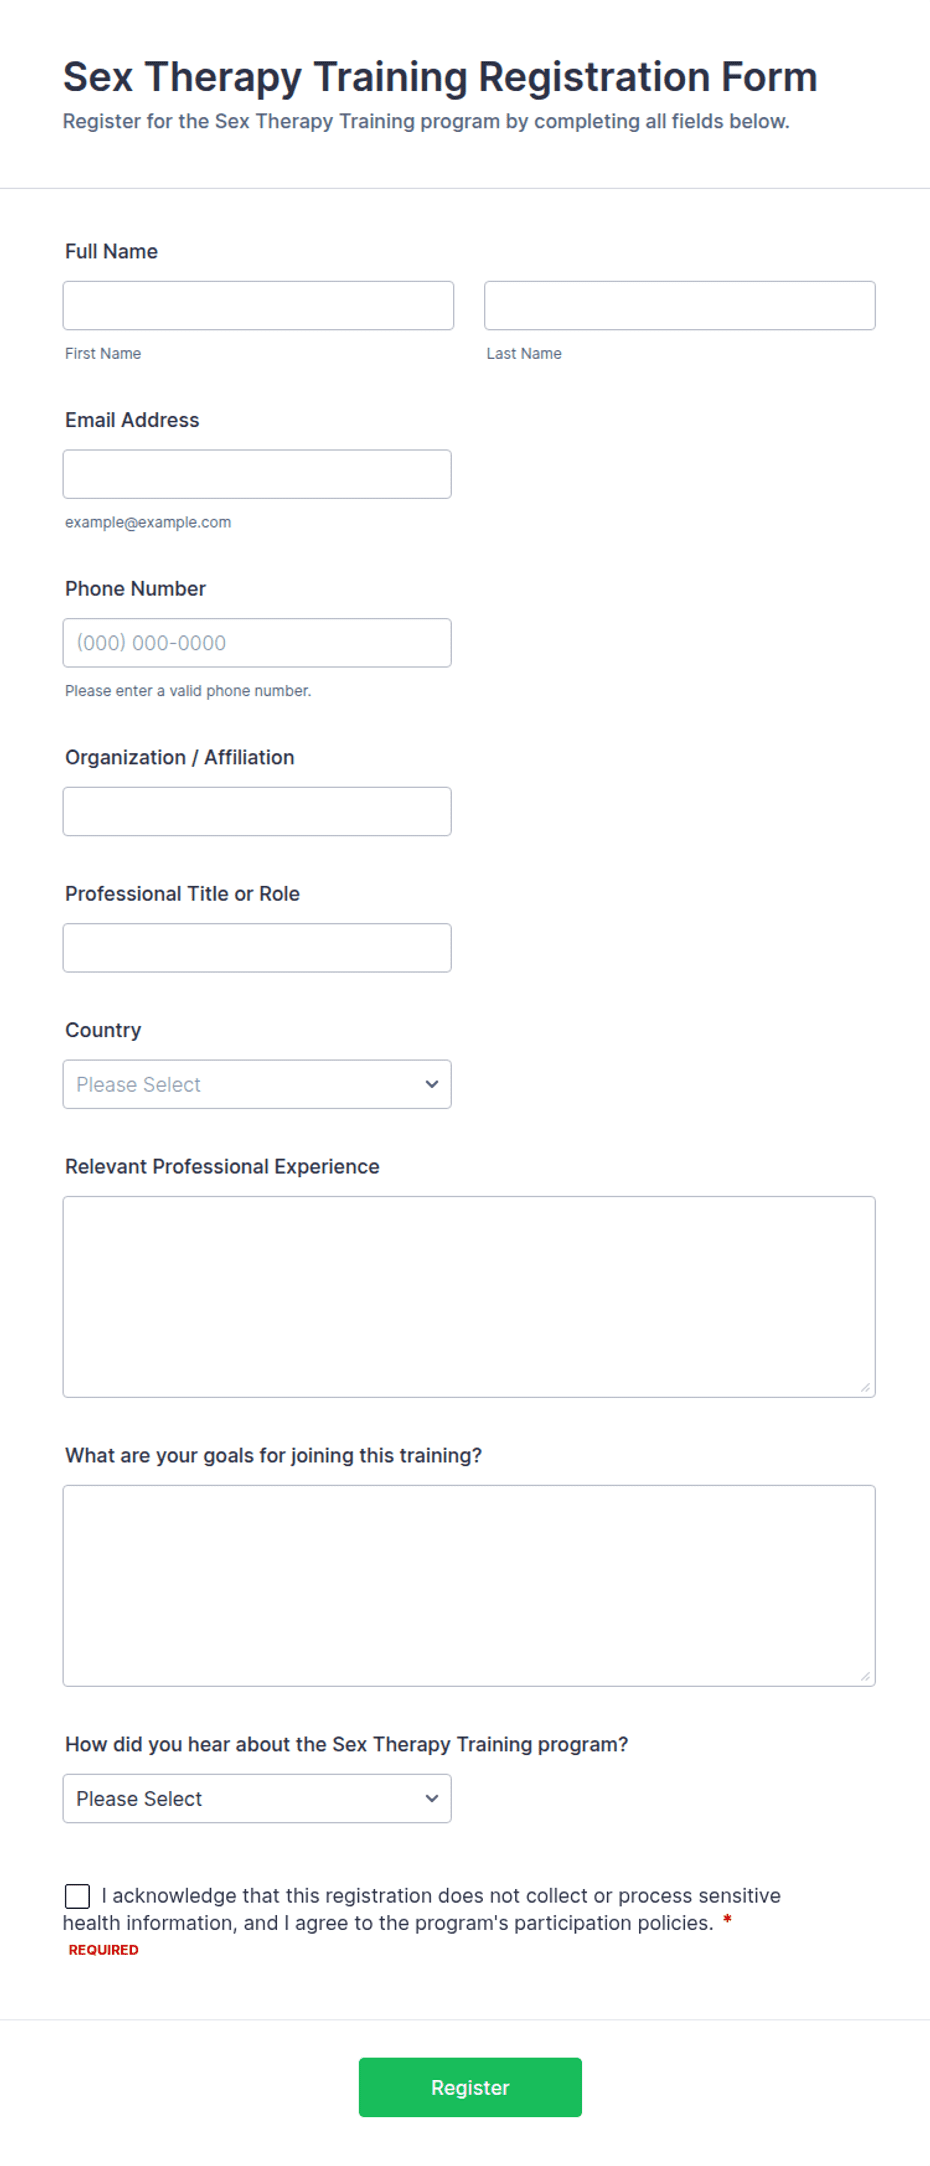Click the Last Name input field

tap(680, 305)
